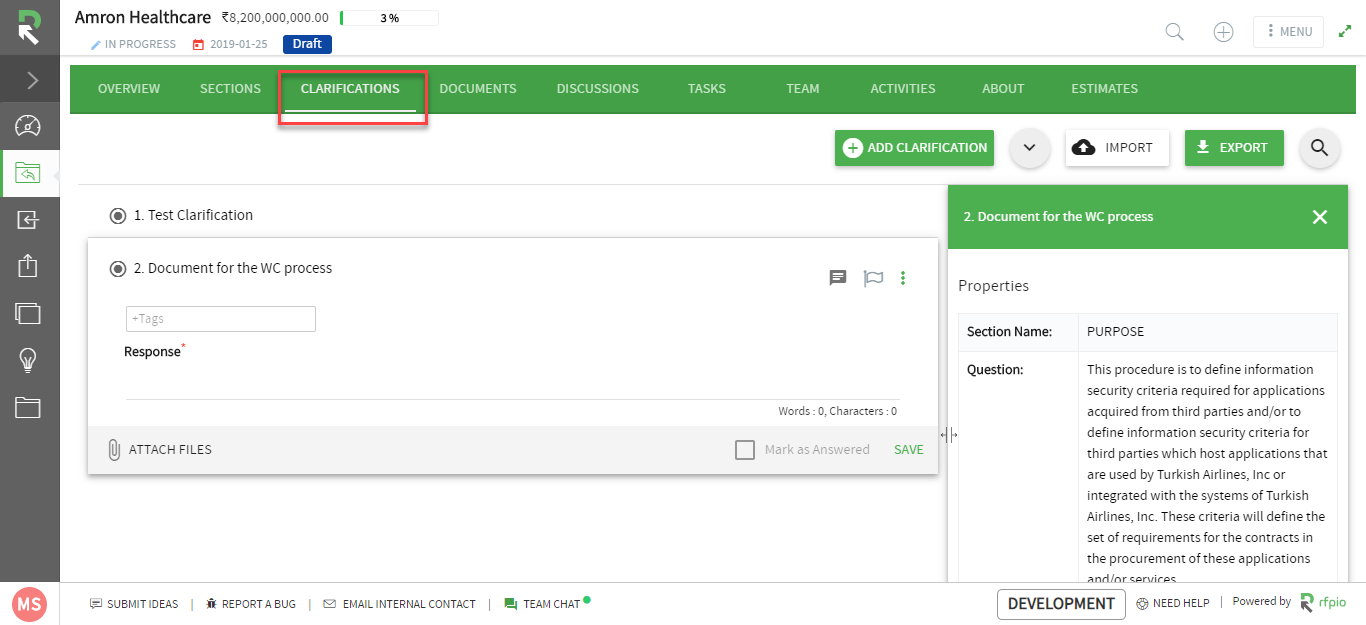Select radio for Document for the WC process
1366x625 pixels.
[118, 269]
